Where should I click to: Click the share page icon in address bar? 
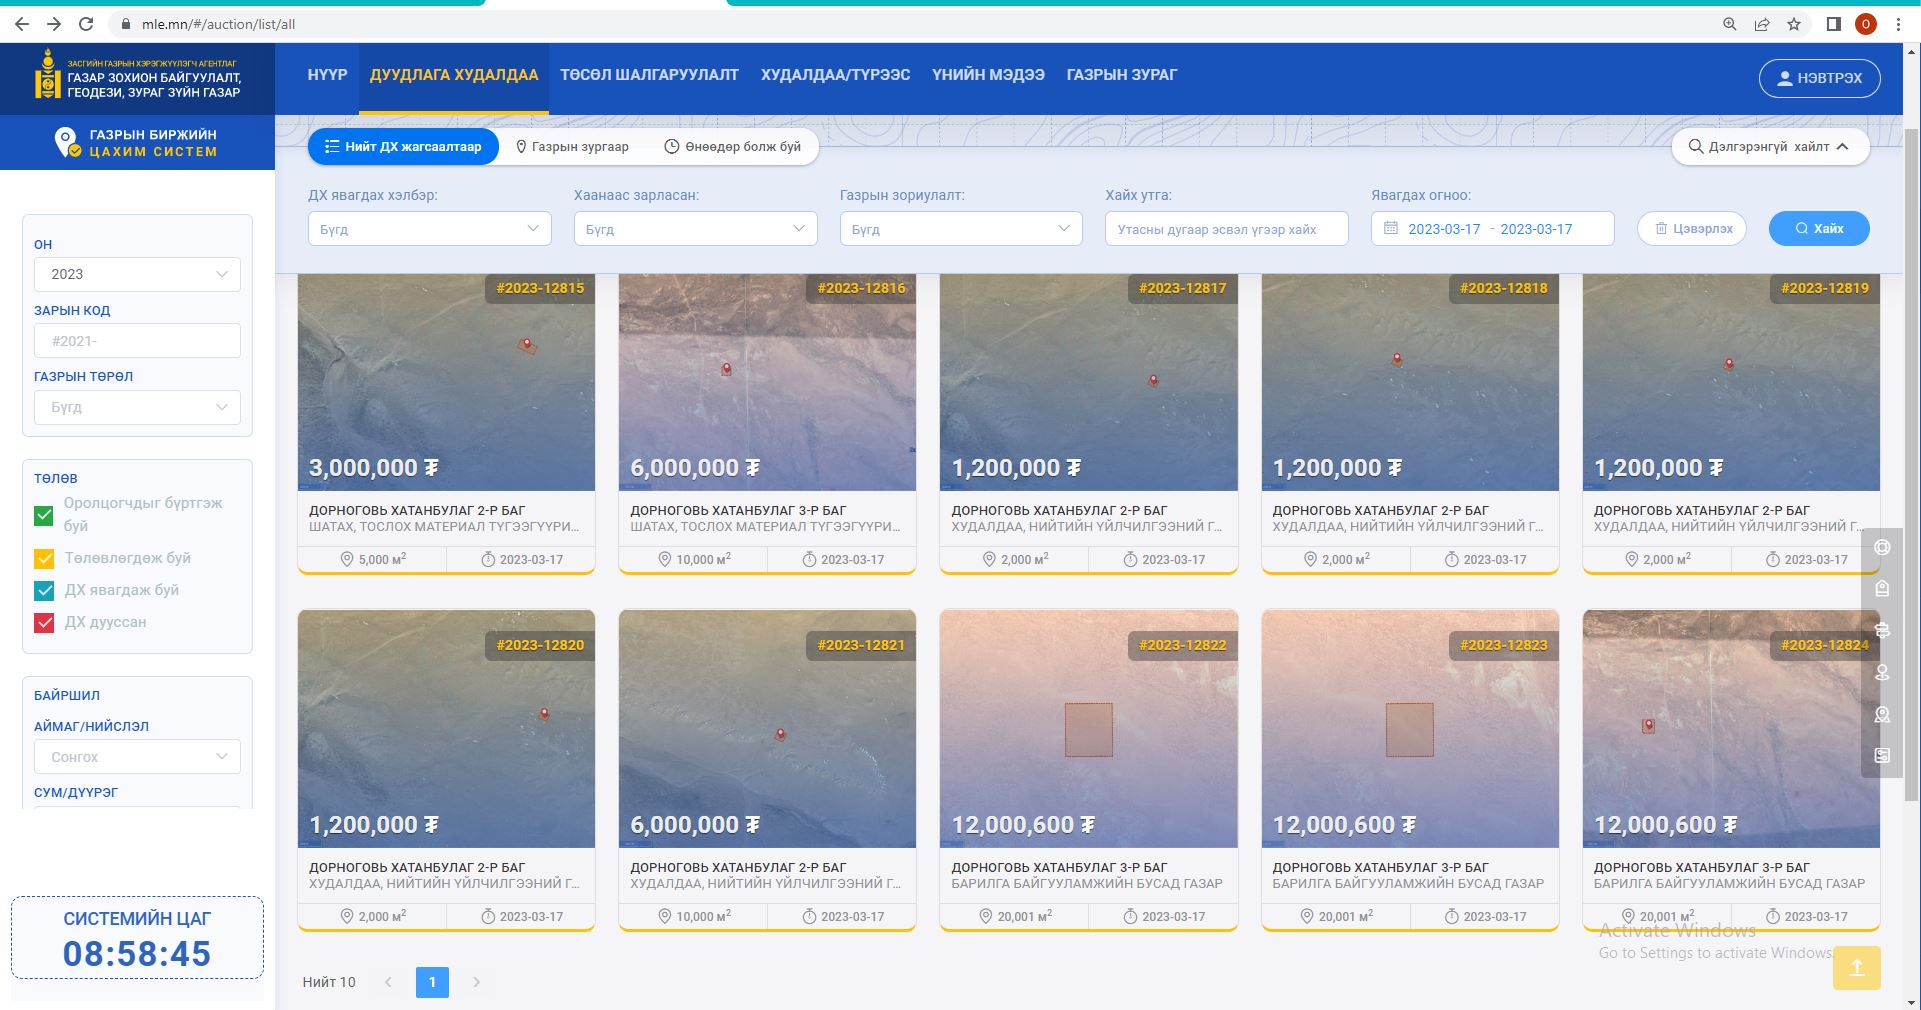pyautogui.click(x=1762, y=24)
